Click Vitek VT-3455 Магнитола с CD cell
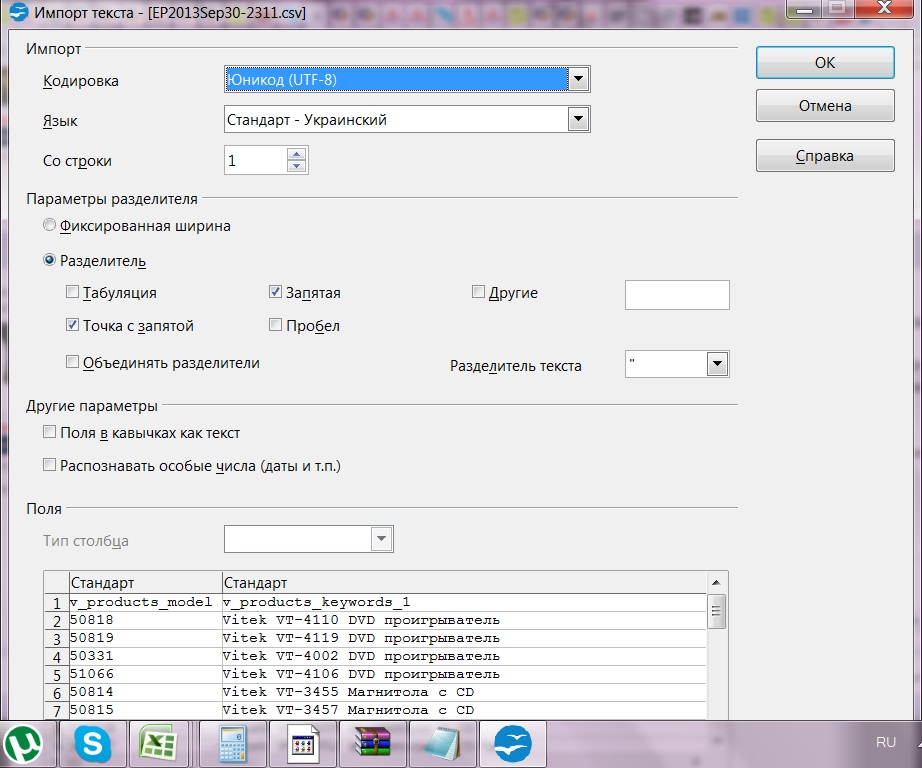 pyautogui.click(x=464, y=692)
